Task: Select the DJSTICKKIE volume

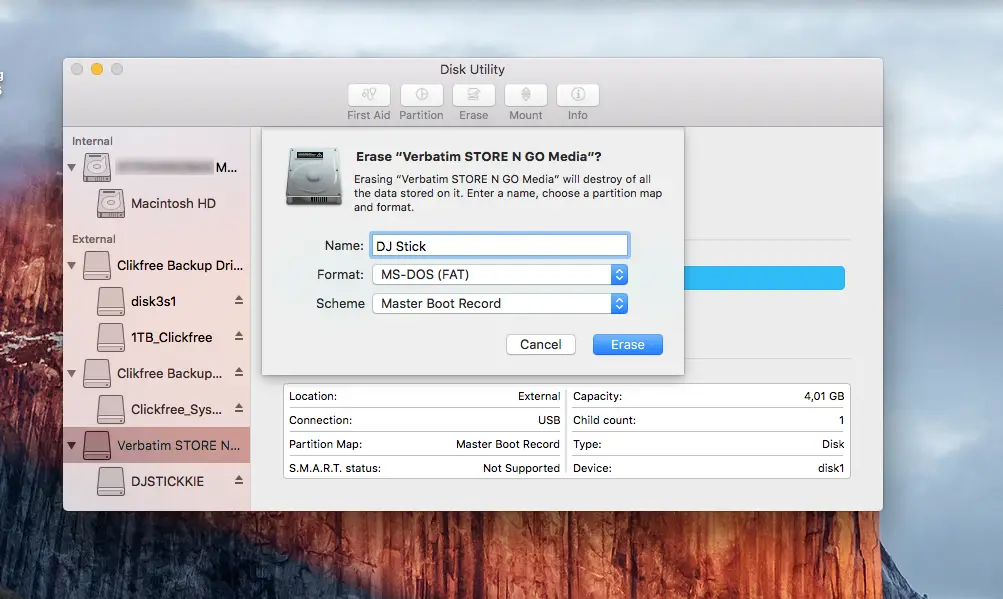Action: [156, 481]
